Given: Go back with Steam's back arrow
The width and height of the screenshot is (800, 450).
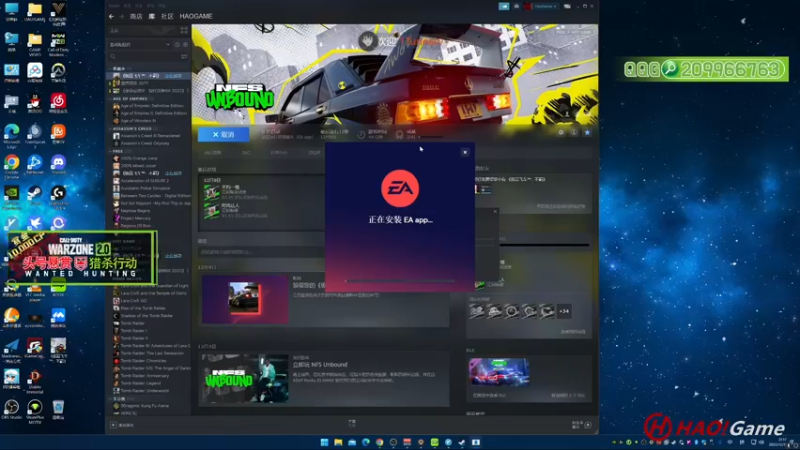Looking at the screenshot, I should [111, 16].
